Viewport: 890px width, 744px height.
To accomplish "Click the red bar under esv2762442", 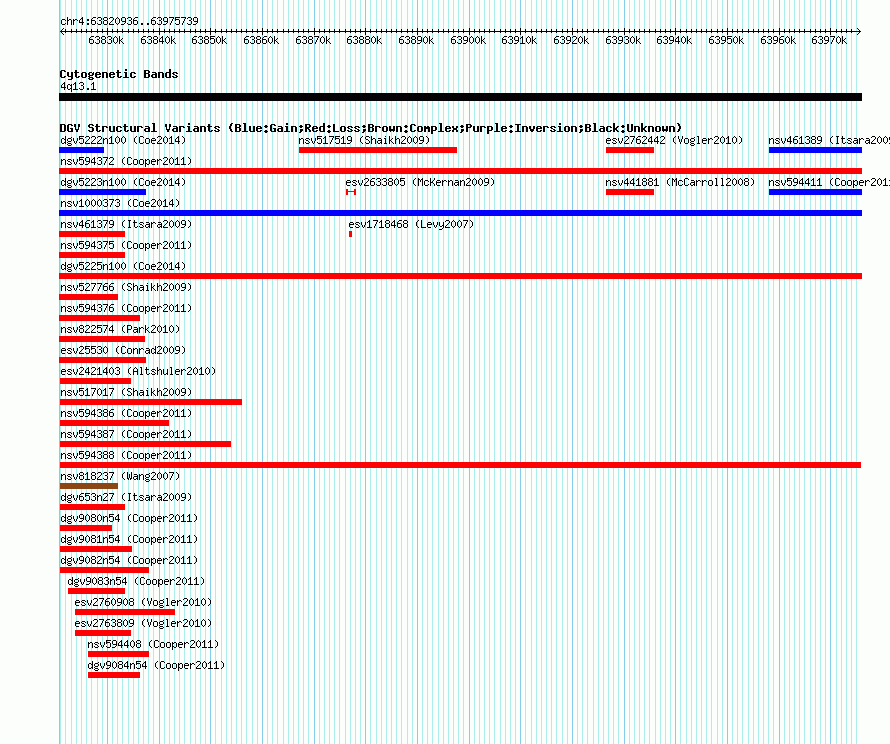I will [x=630, y=150].
